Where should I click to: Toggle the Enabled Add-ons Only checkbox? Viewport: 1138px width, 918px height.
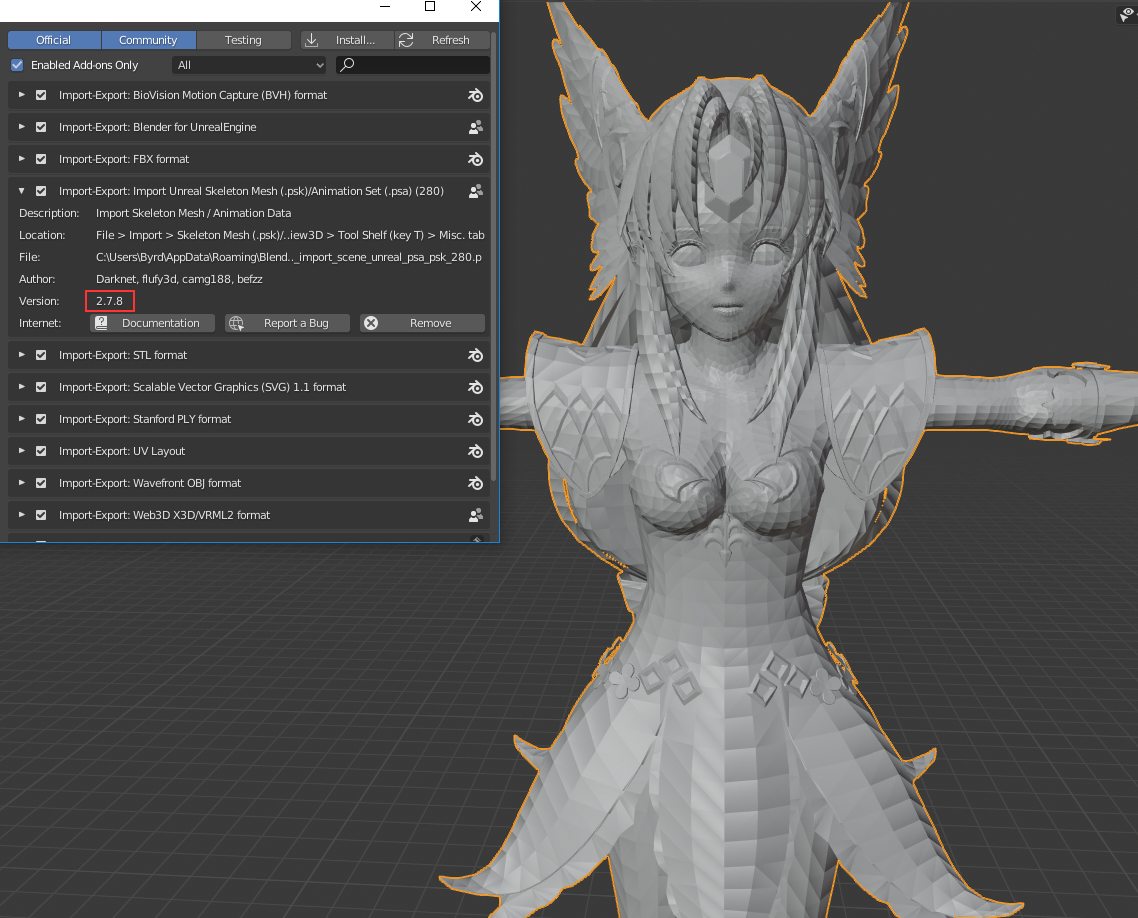(17, 65)
